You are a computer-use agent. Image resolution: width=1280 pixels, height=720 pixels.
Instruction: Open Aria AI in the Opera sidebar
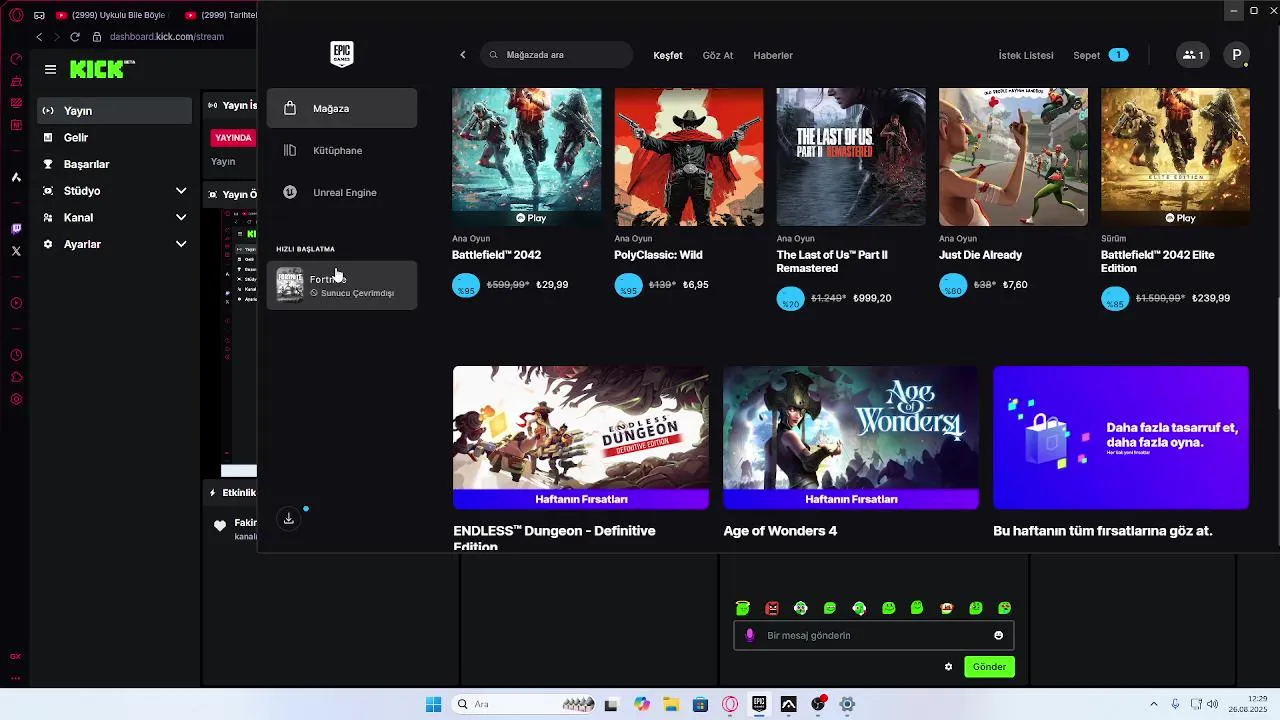coord(16,177)
